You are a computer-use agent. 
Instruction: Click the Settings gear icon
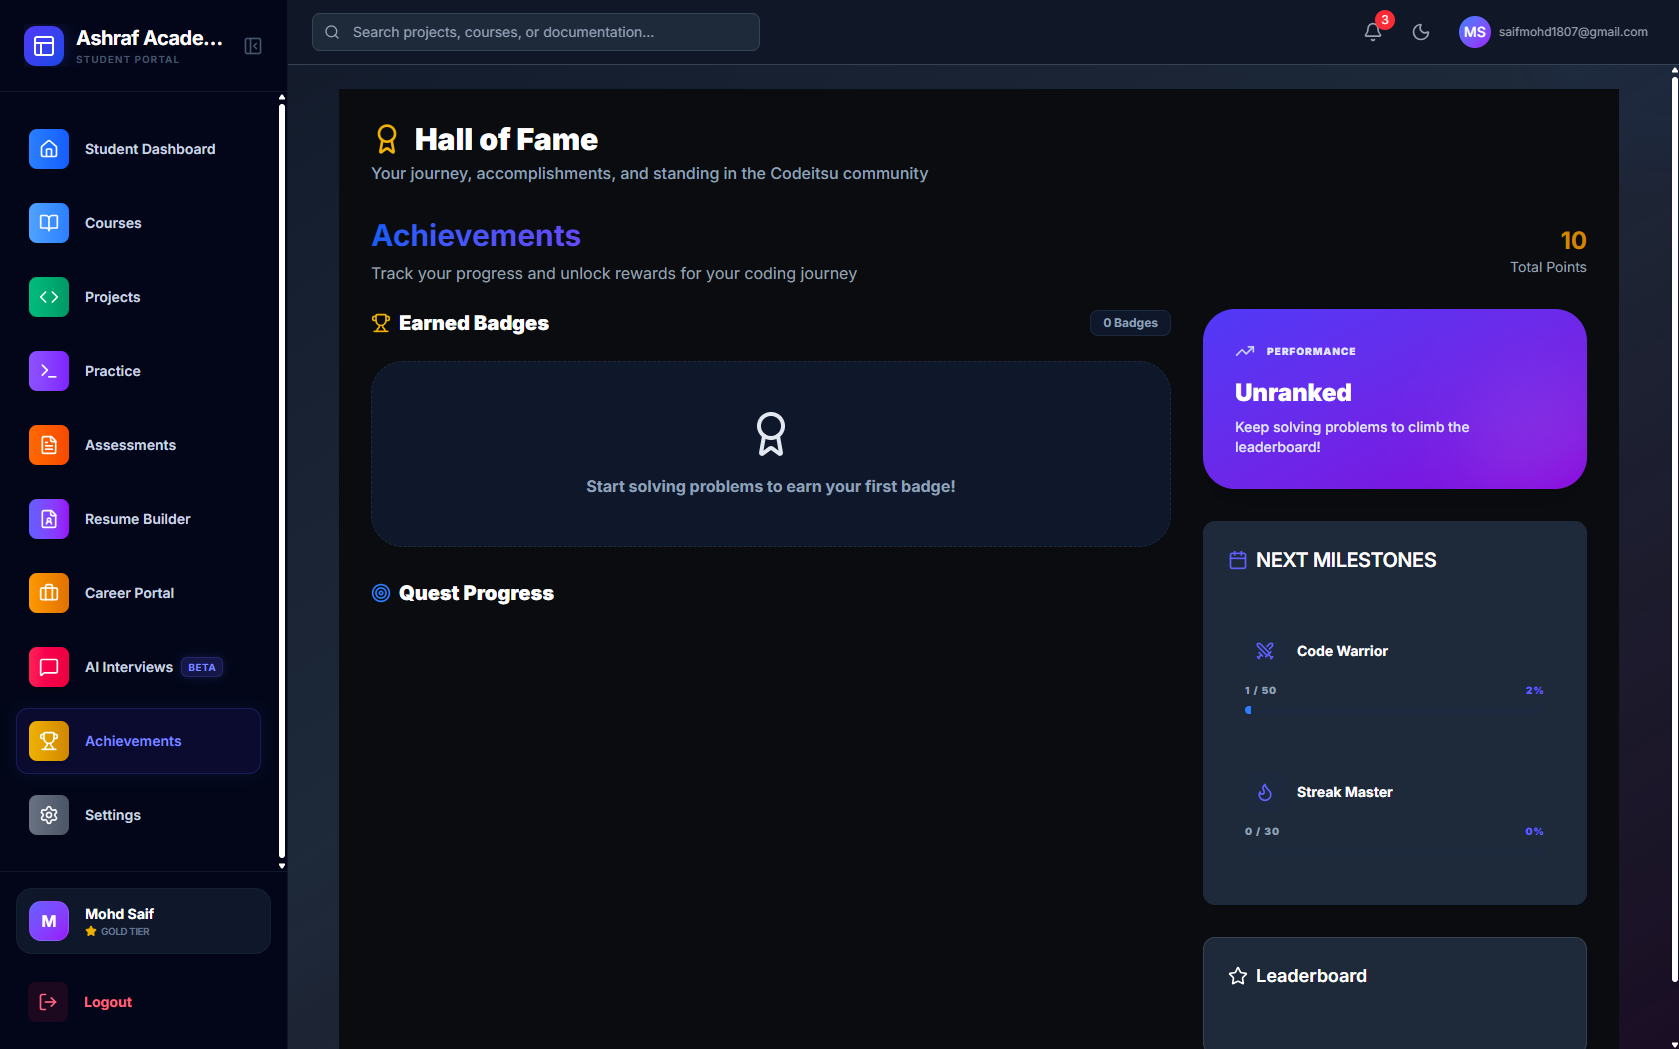49,815
